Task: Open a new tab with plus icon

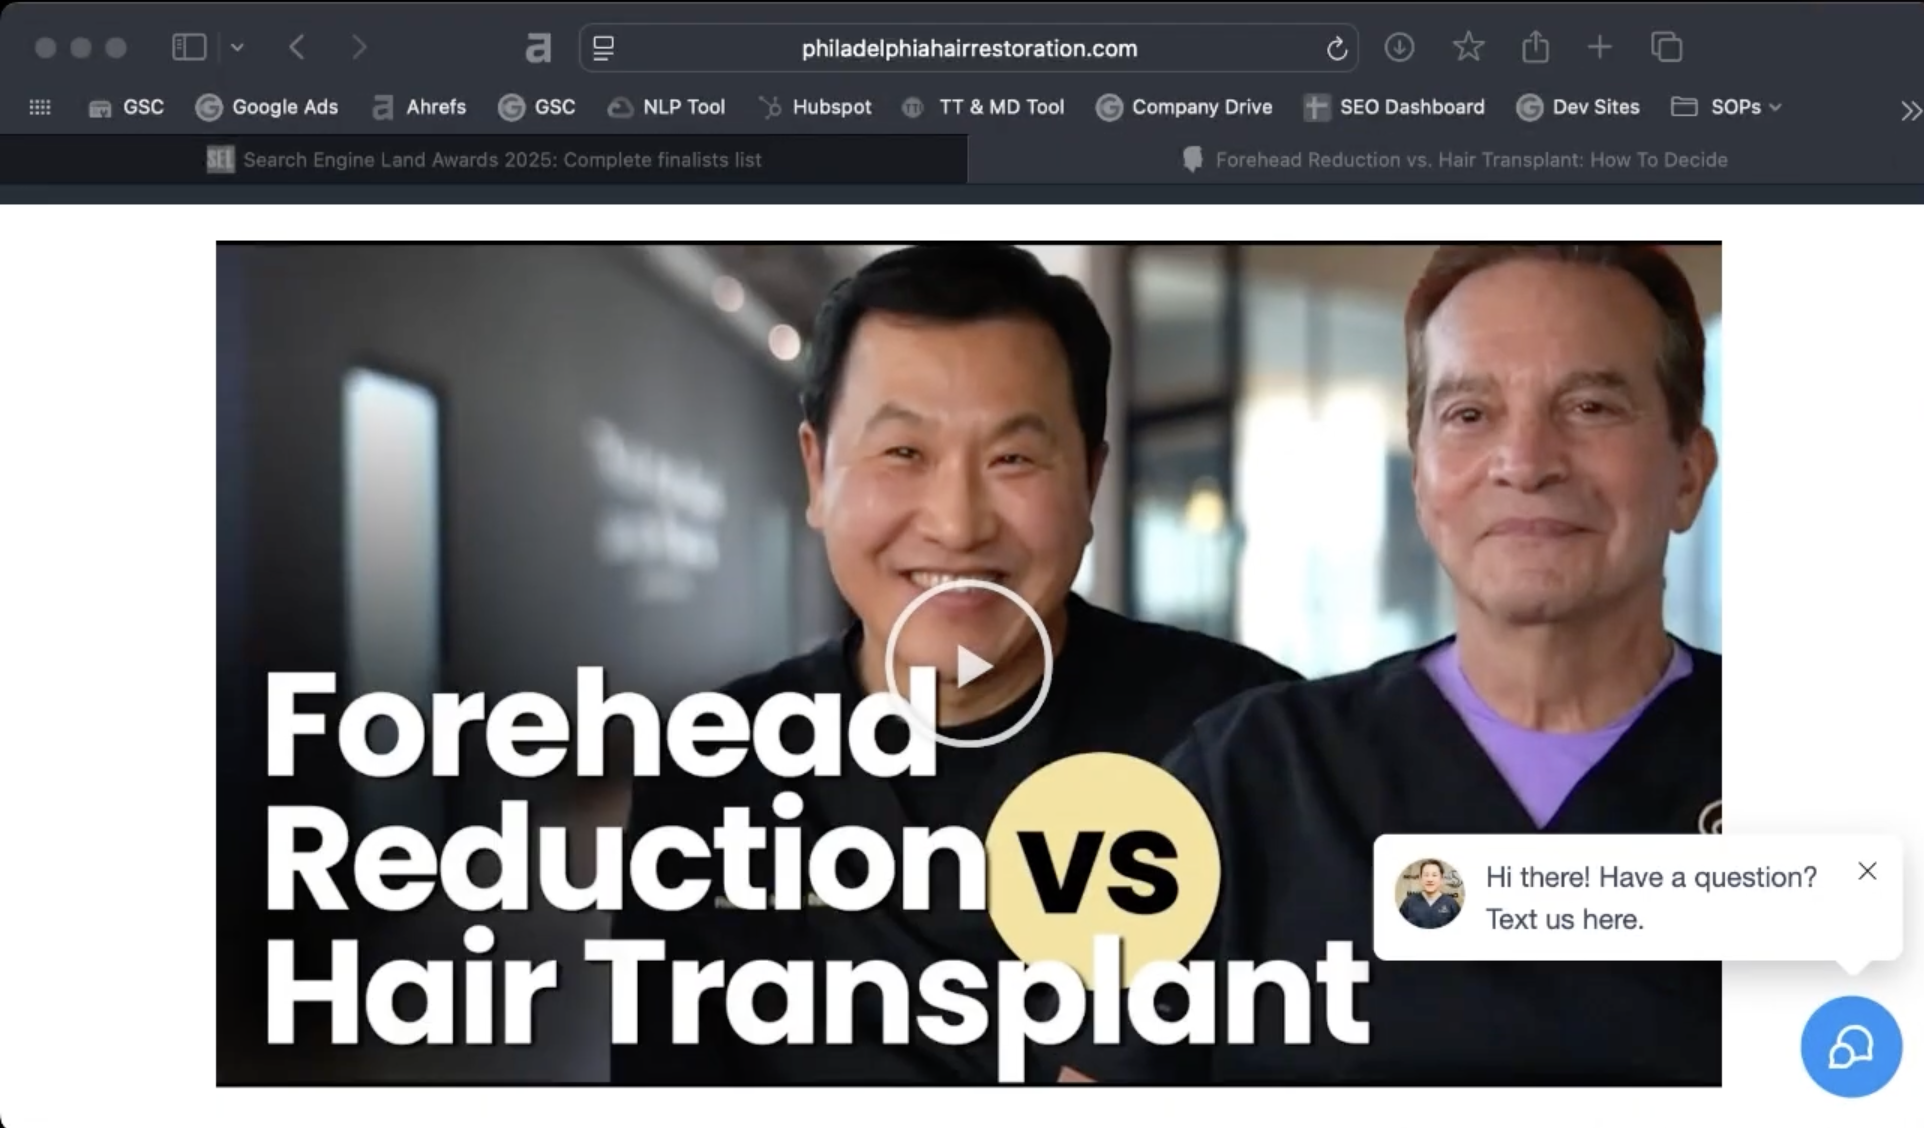Action: tap(1600, 47)
